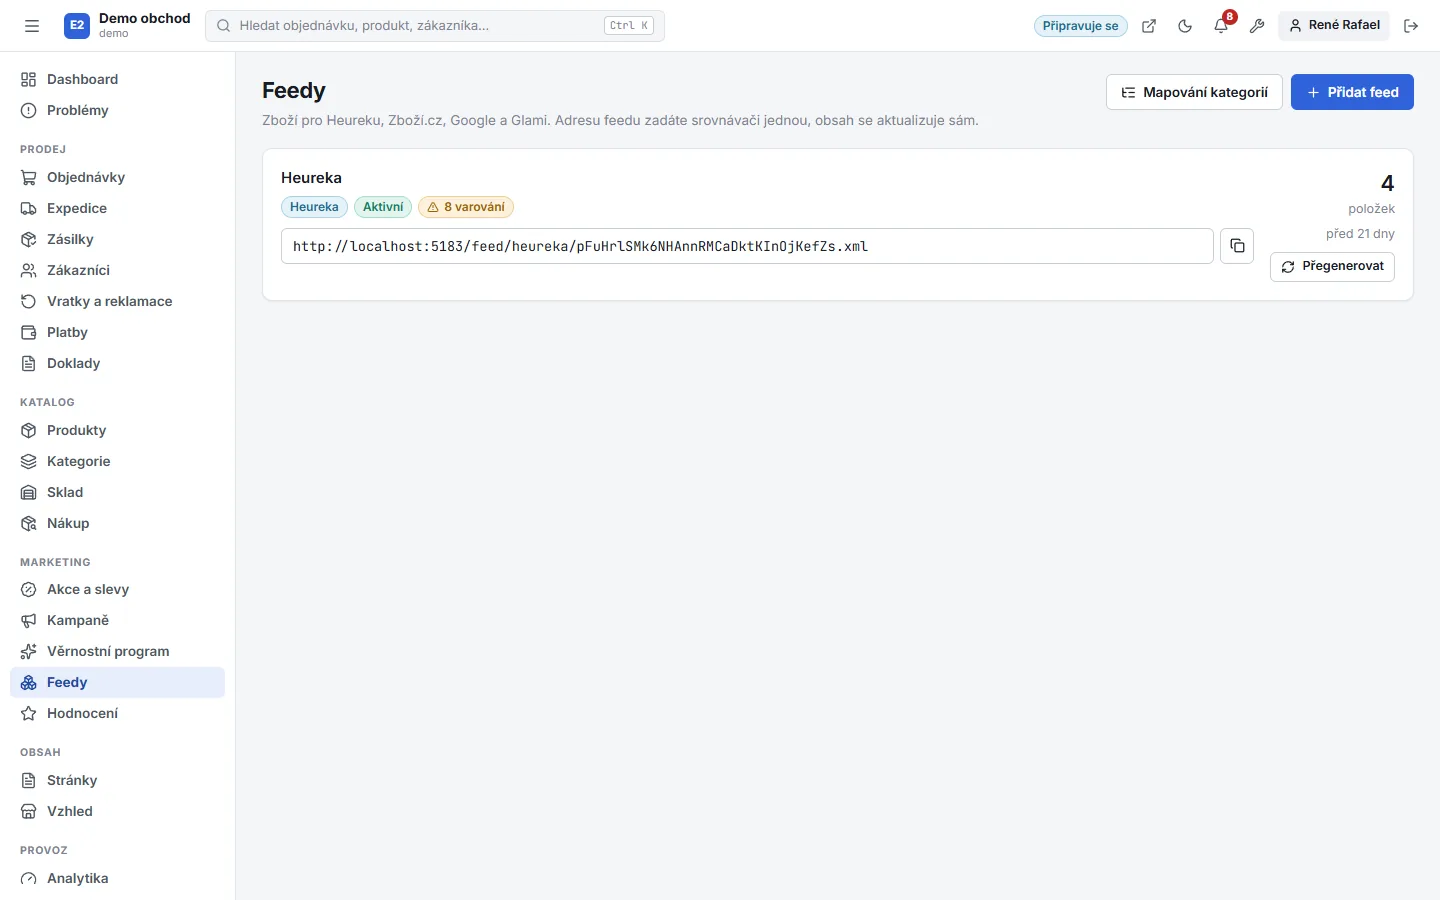Image resolution: width=1440 pixels, height=900 pixels.
Task: Open Analytika in sidebar
Action: pyautogui.click(x=117, y=878)
